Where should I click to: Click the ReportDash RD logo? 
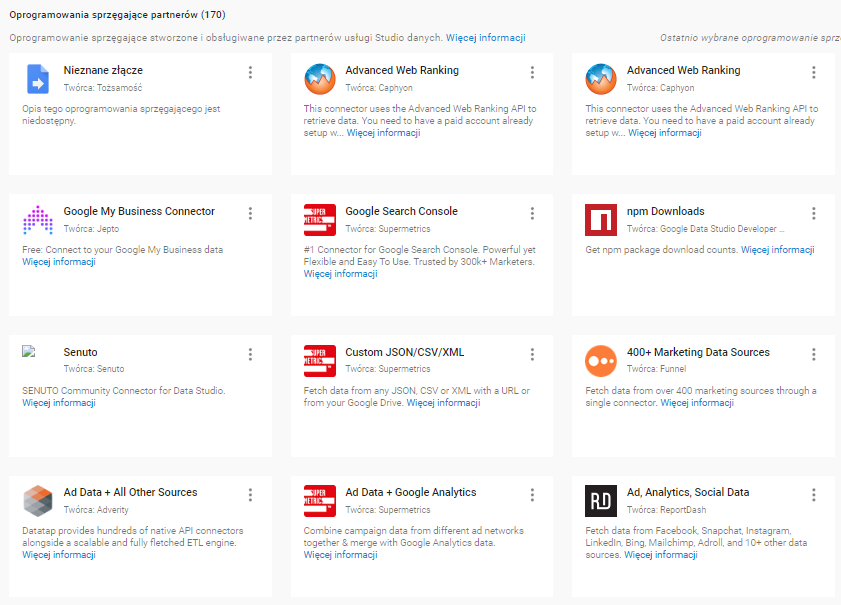point(601,500)
